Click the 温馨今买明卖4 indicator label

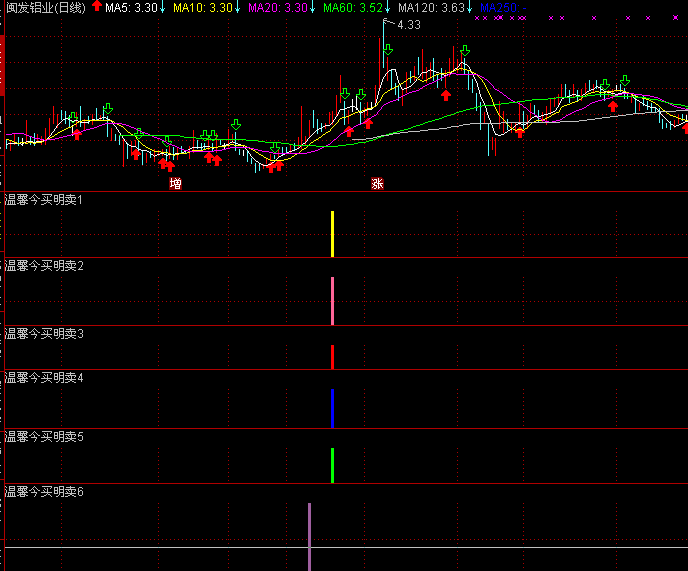click(x=43, y=377)
